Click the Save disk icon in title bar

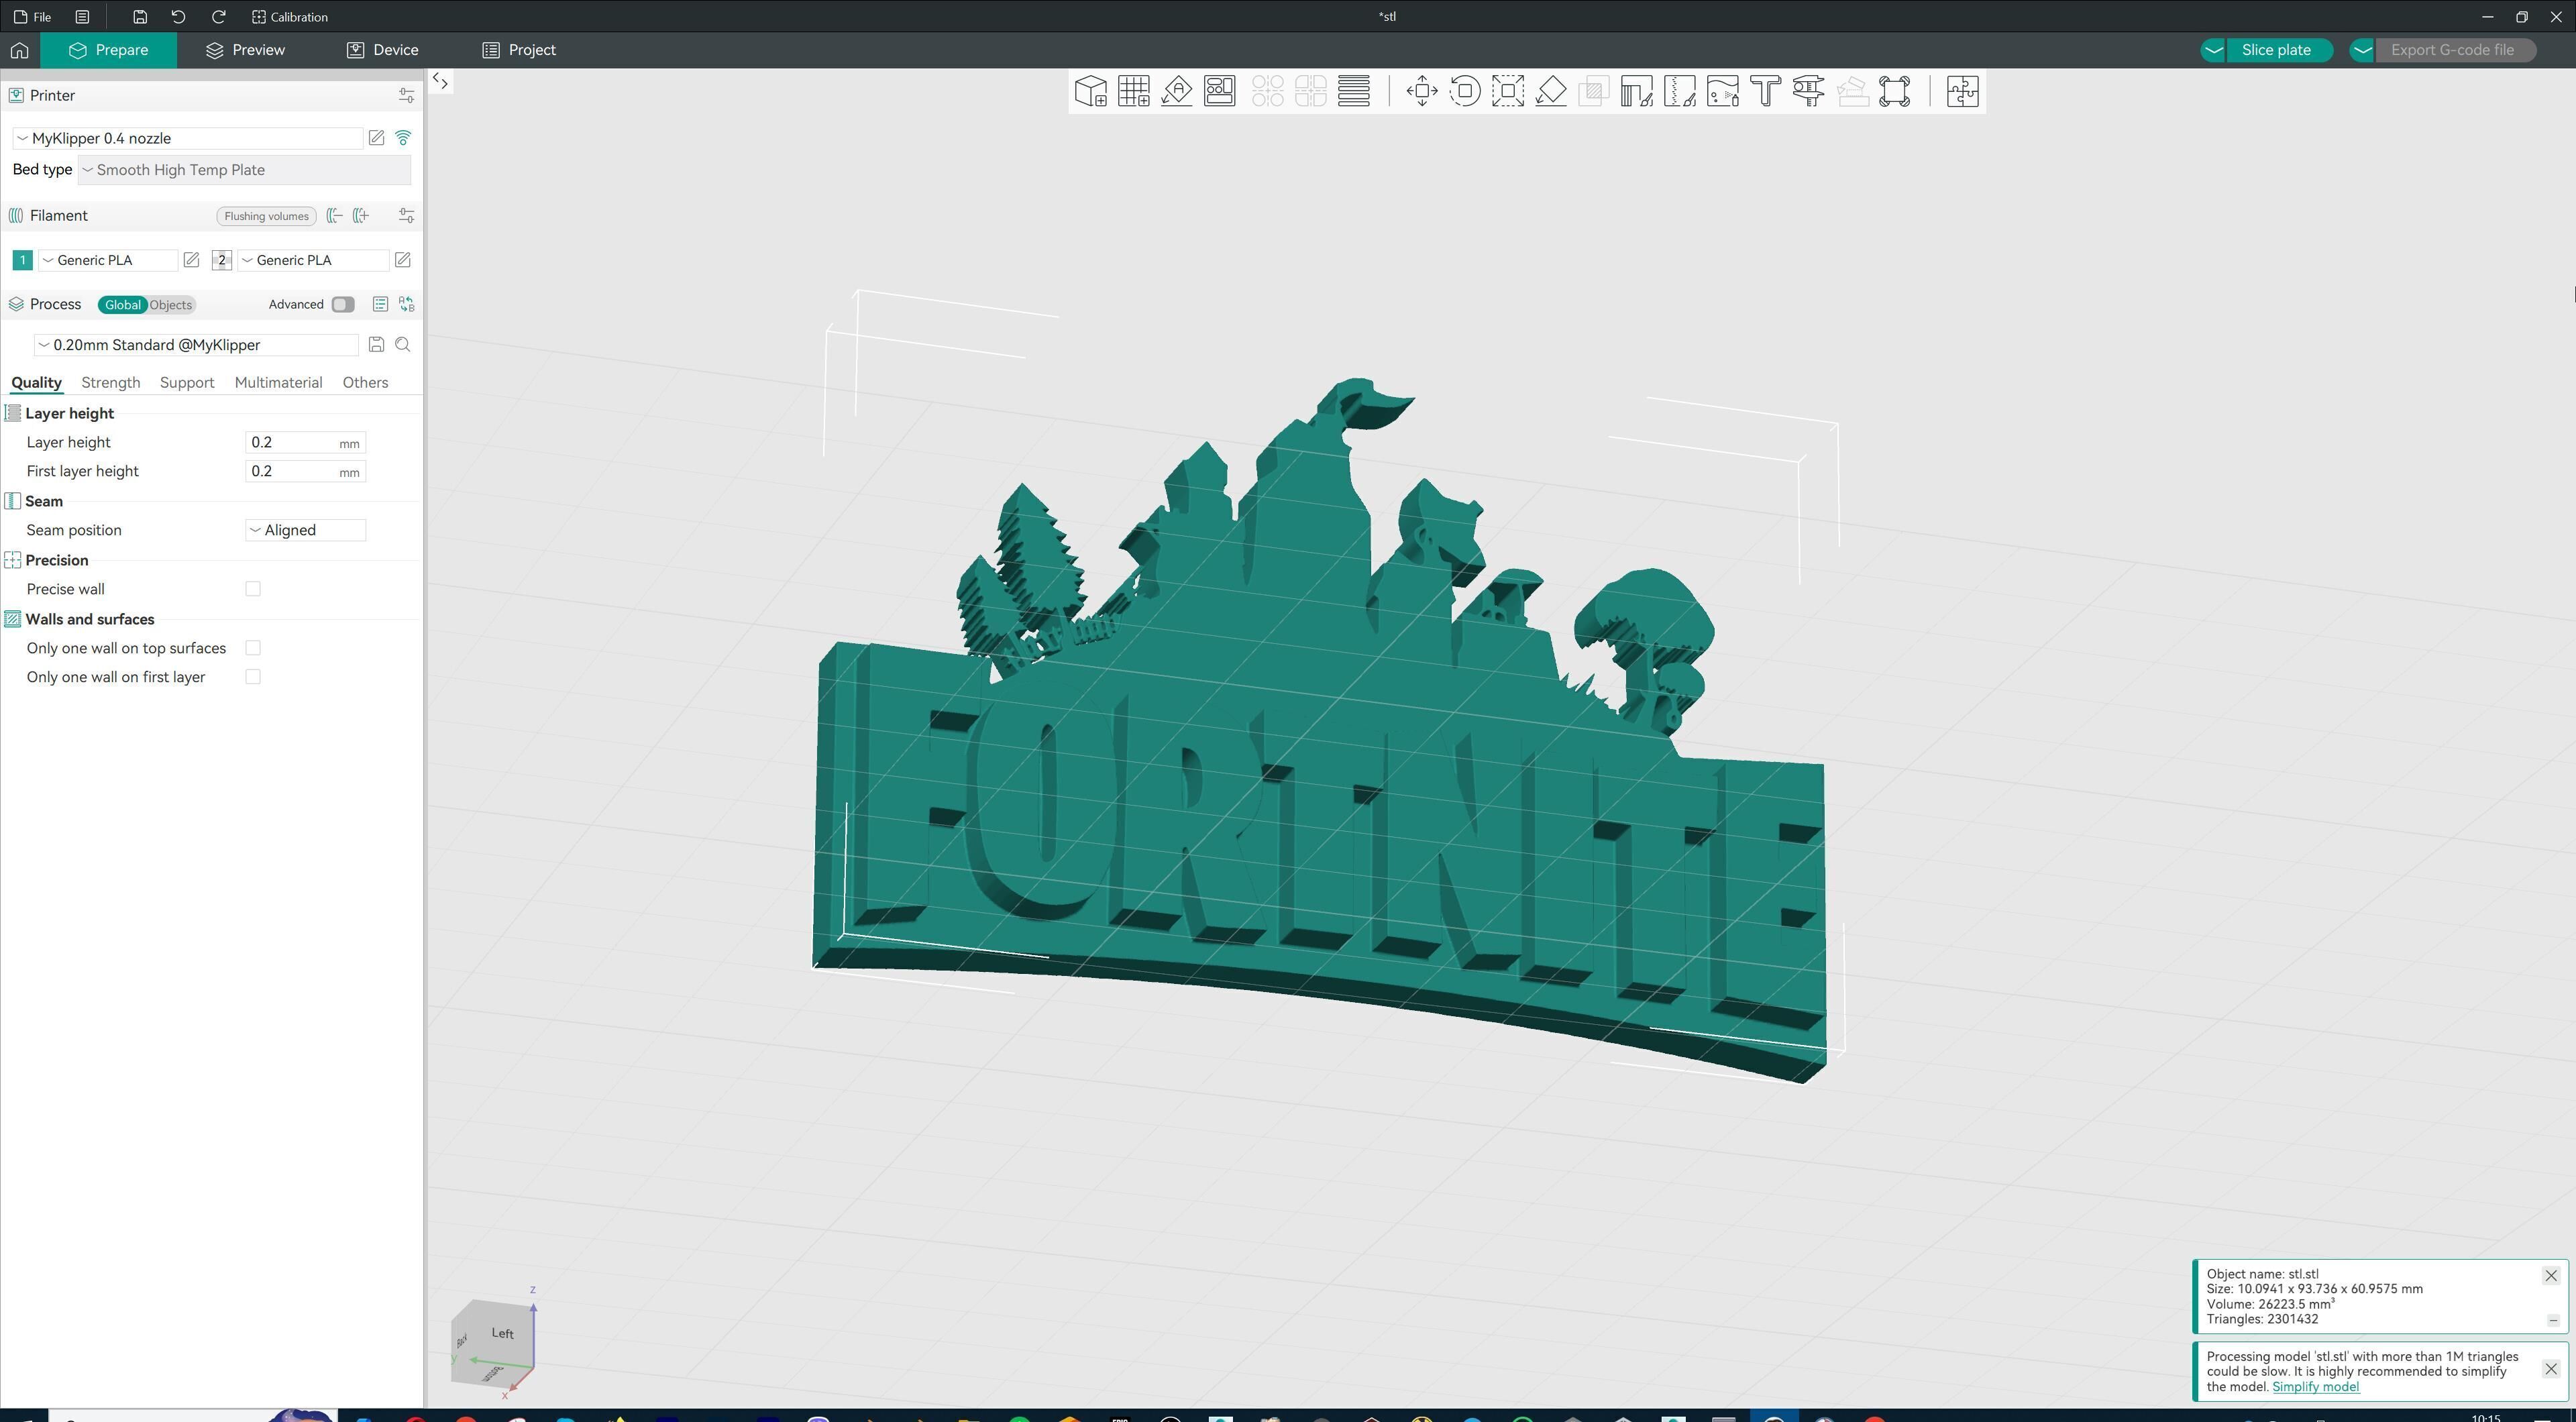tap(139, 17)
